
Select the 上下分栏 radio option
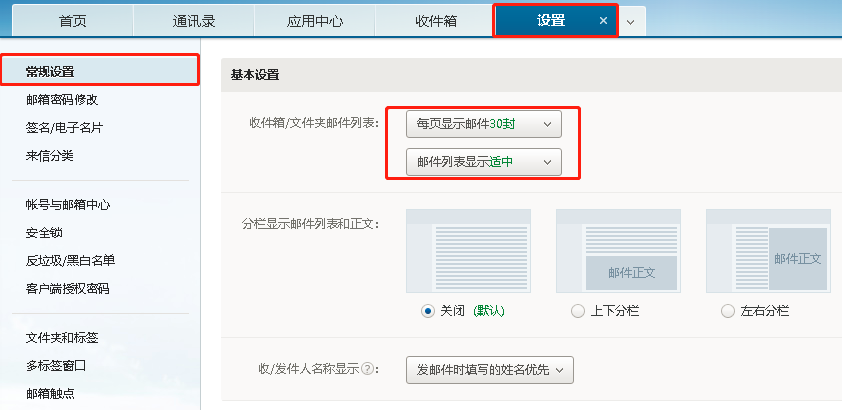(x=577, y=311)
